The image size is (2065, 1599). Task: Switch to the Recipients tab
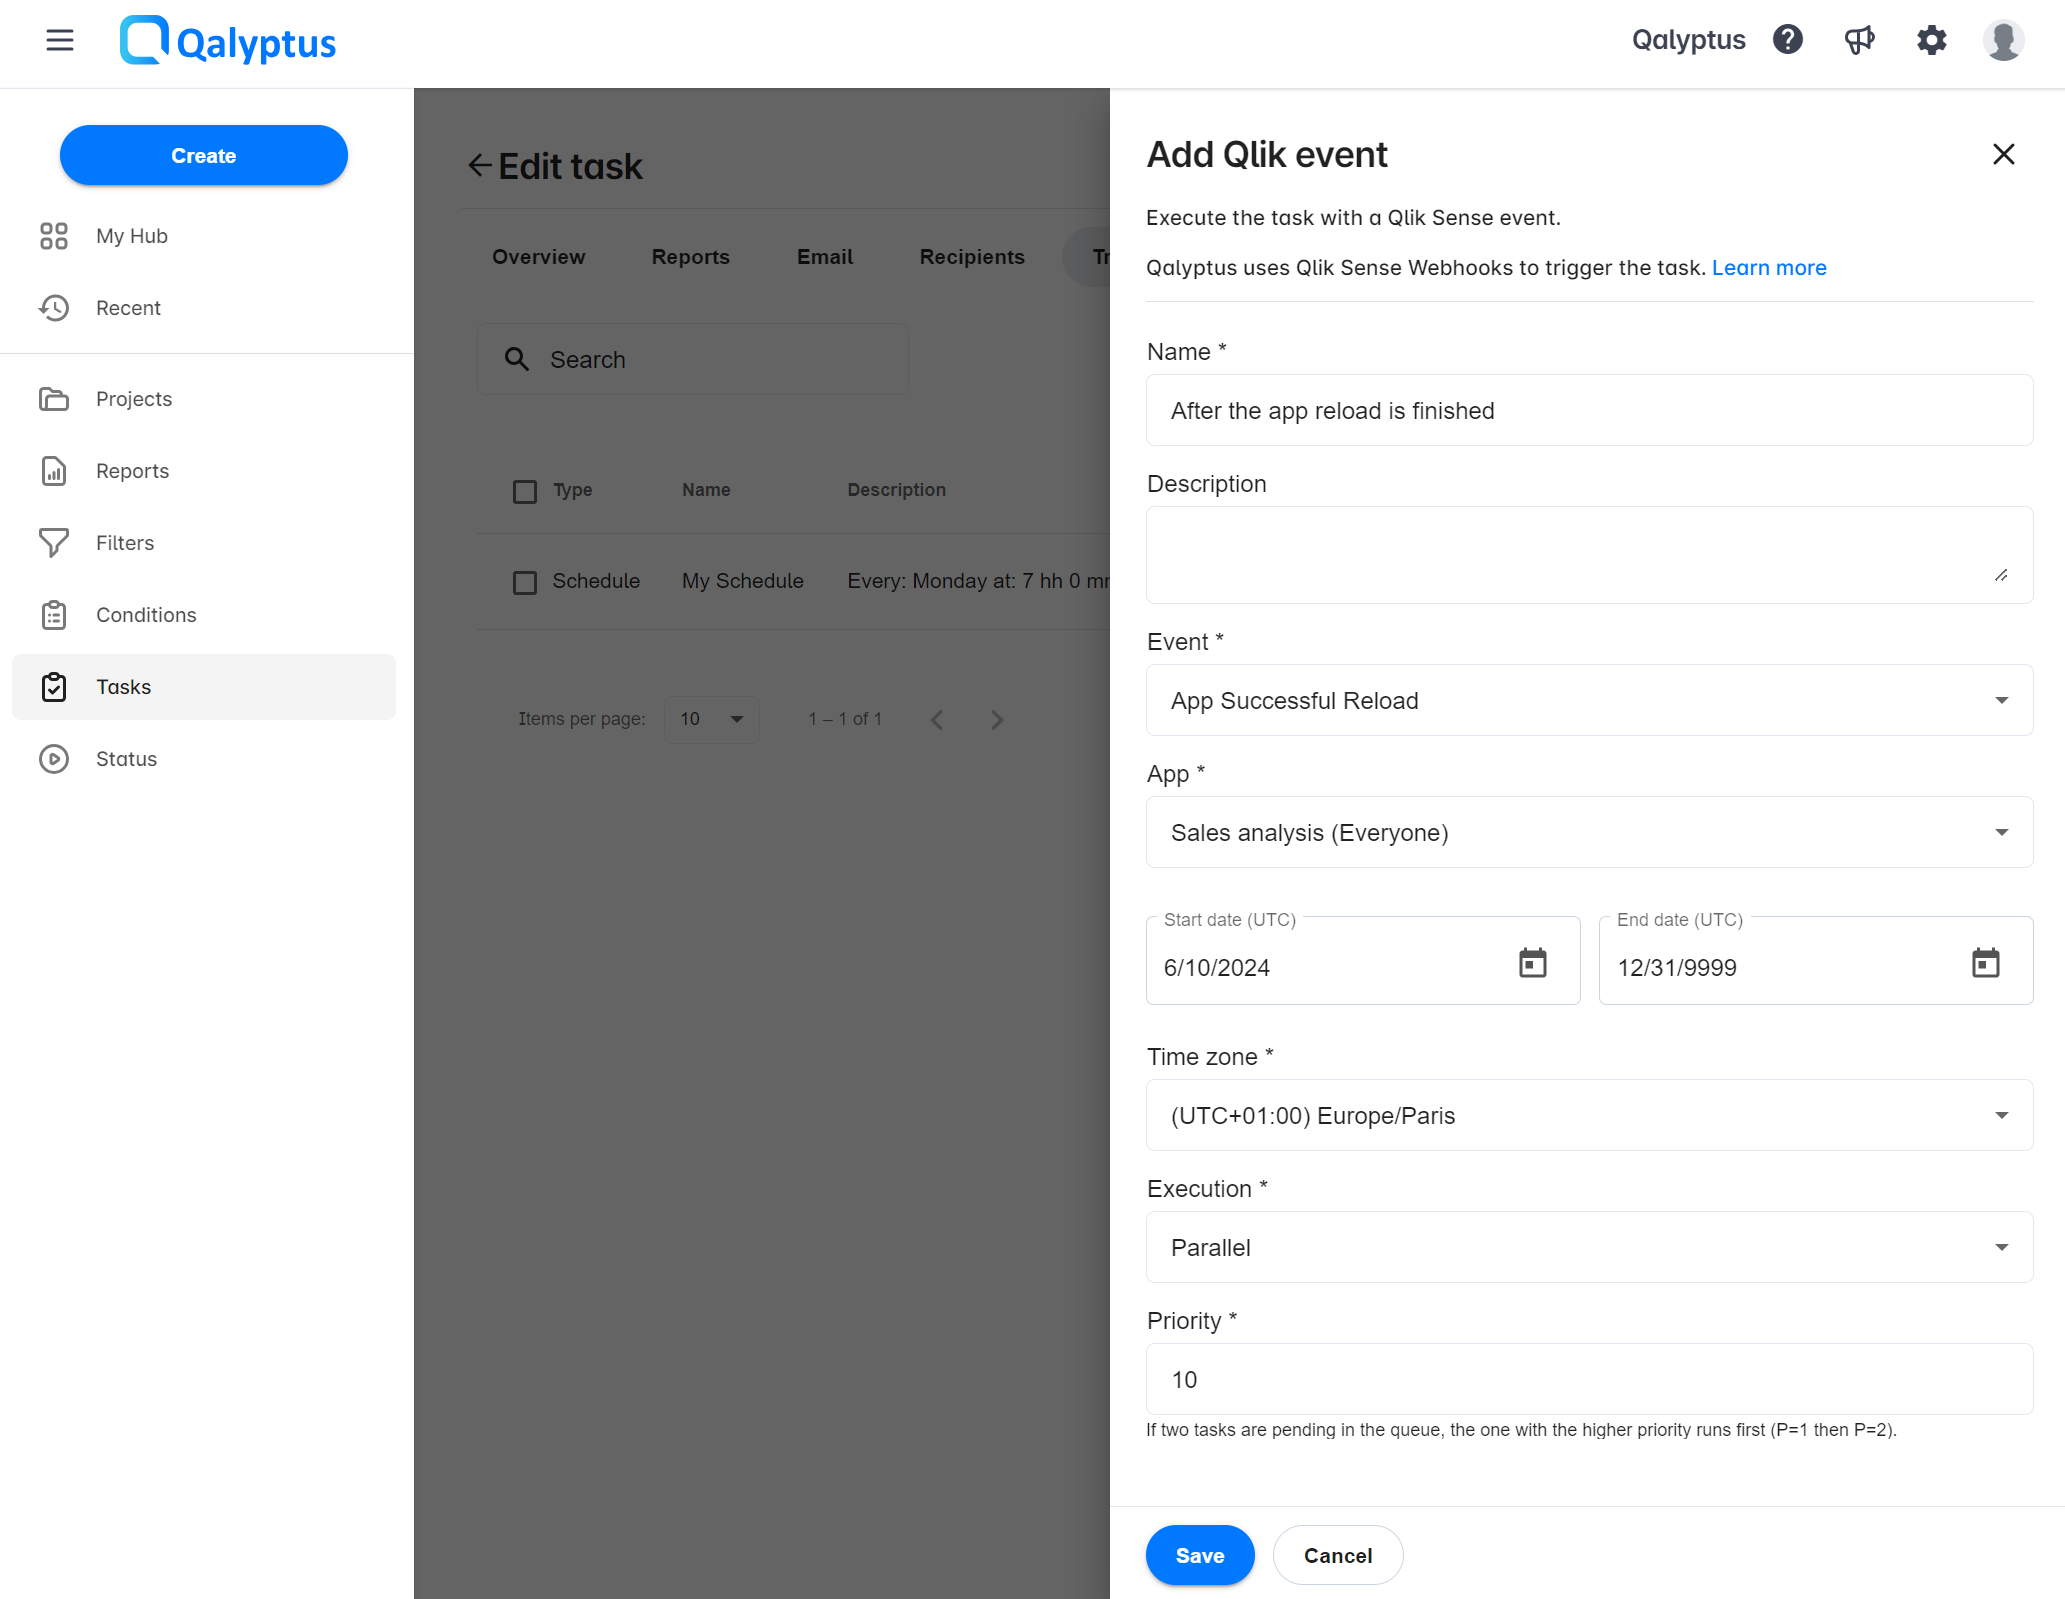pos(972,258)
